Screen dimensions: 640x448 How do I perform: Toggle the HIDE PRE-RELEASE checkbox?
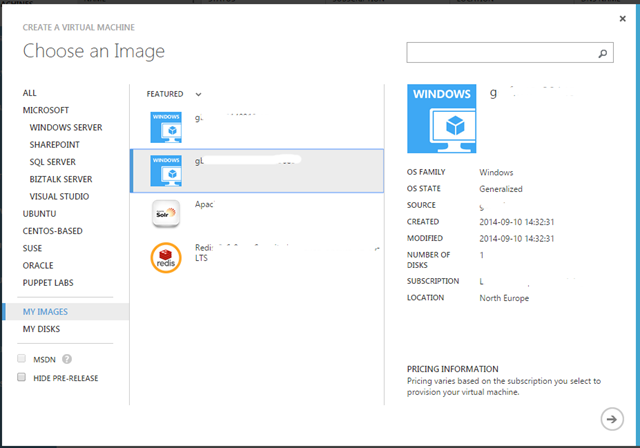[21, 377]
